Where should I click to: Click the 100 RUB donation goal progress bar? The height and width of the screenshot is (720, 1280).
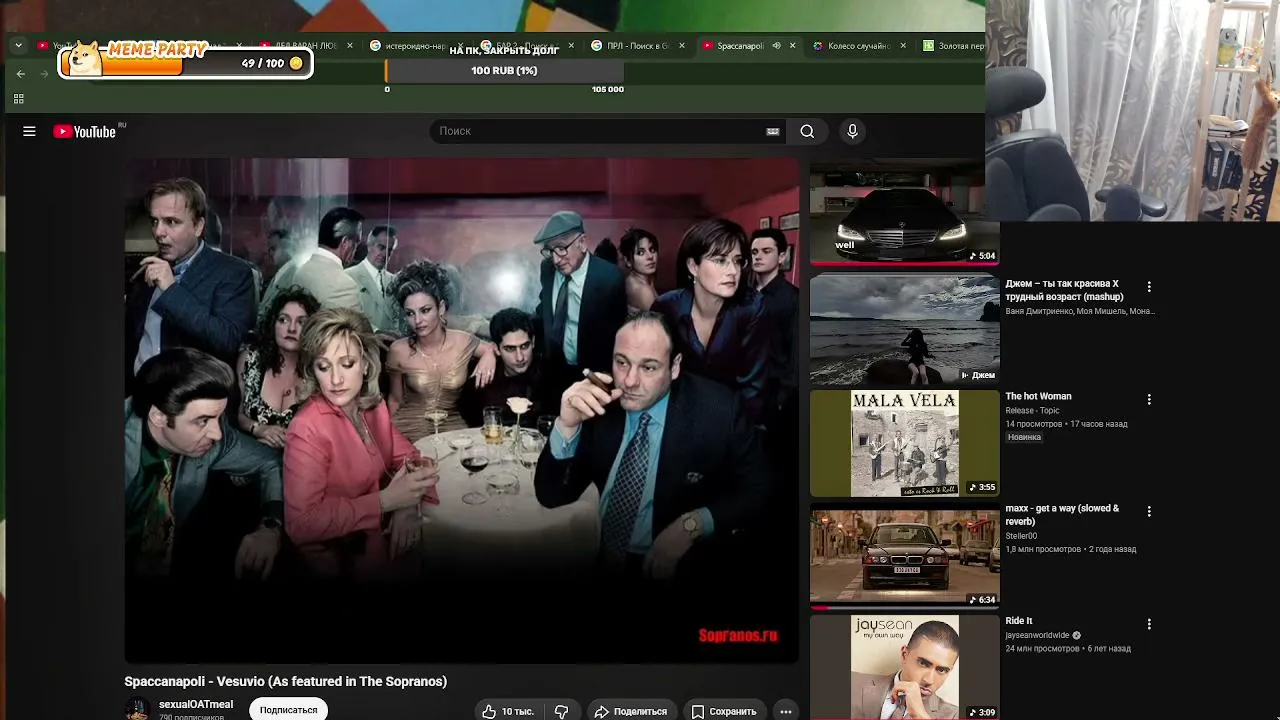tap(504, 71)
